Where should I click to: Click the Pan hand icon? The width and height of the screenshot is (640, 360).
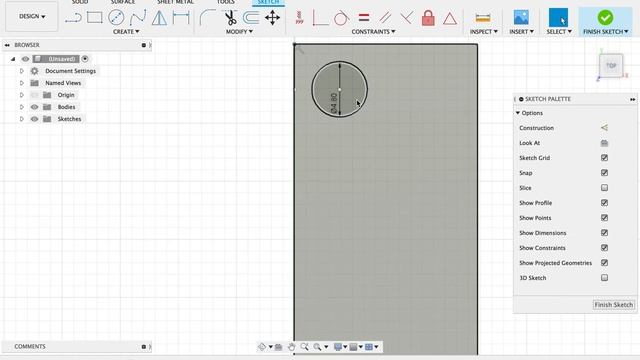pos(291,347)
